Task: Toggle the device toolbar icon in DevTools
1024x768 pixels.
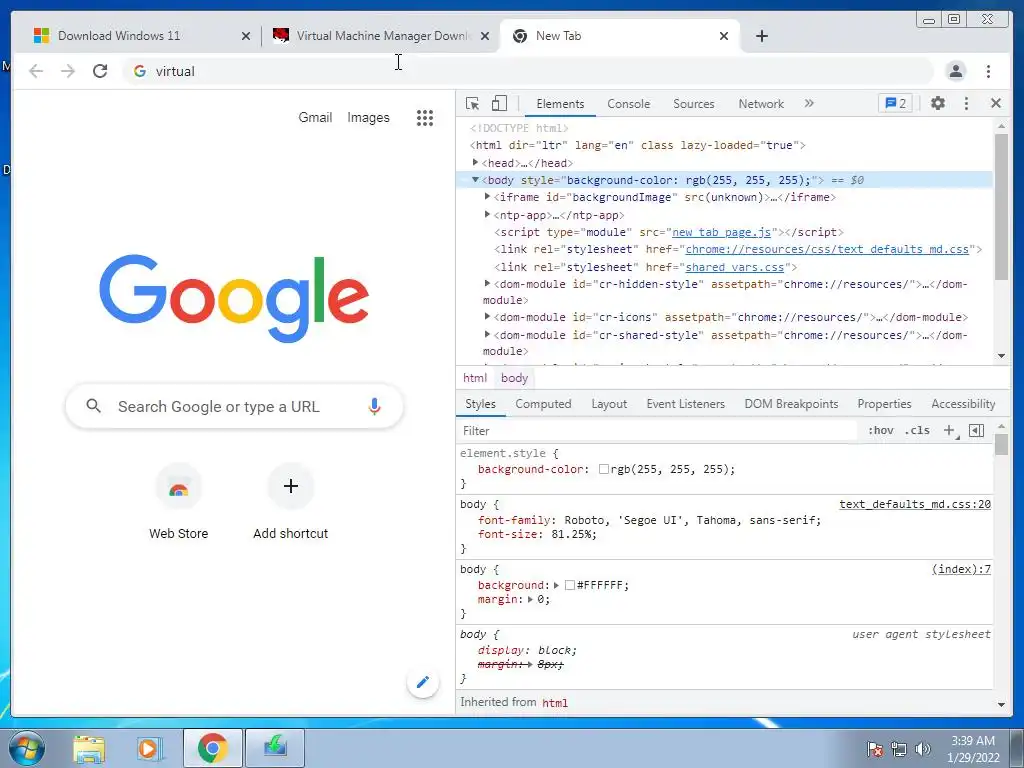Action: coord(500,103)
